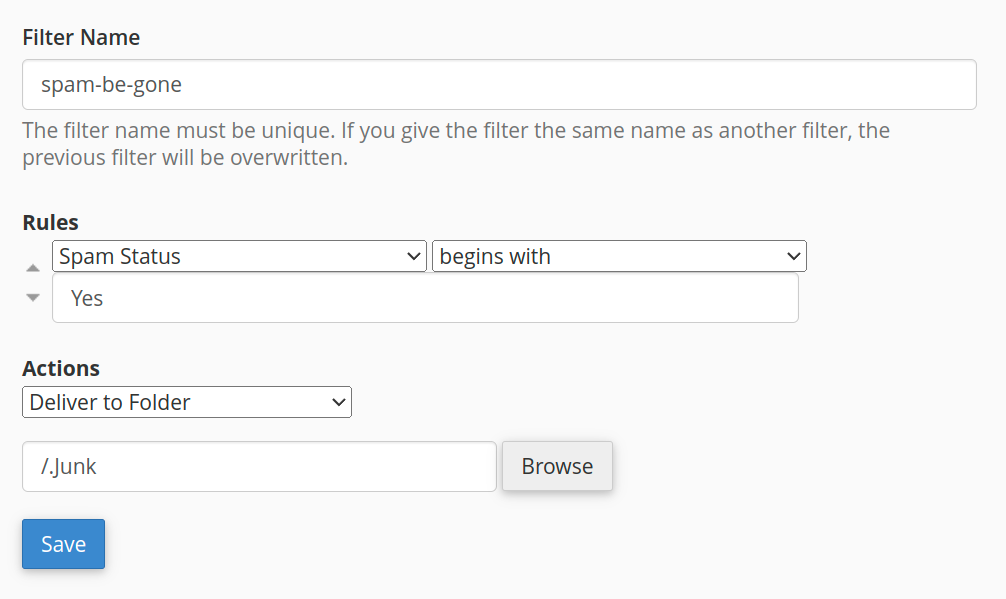Viewport: 1006px width, 599px height.
Task: Click into the rule value field containing Yes
Action: [425, 298]
